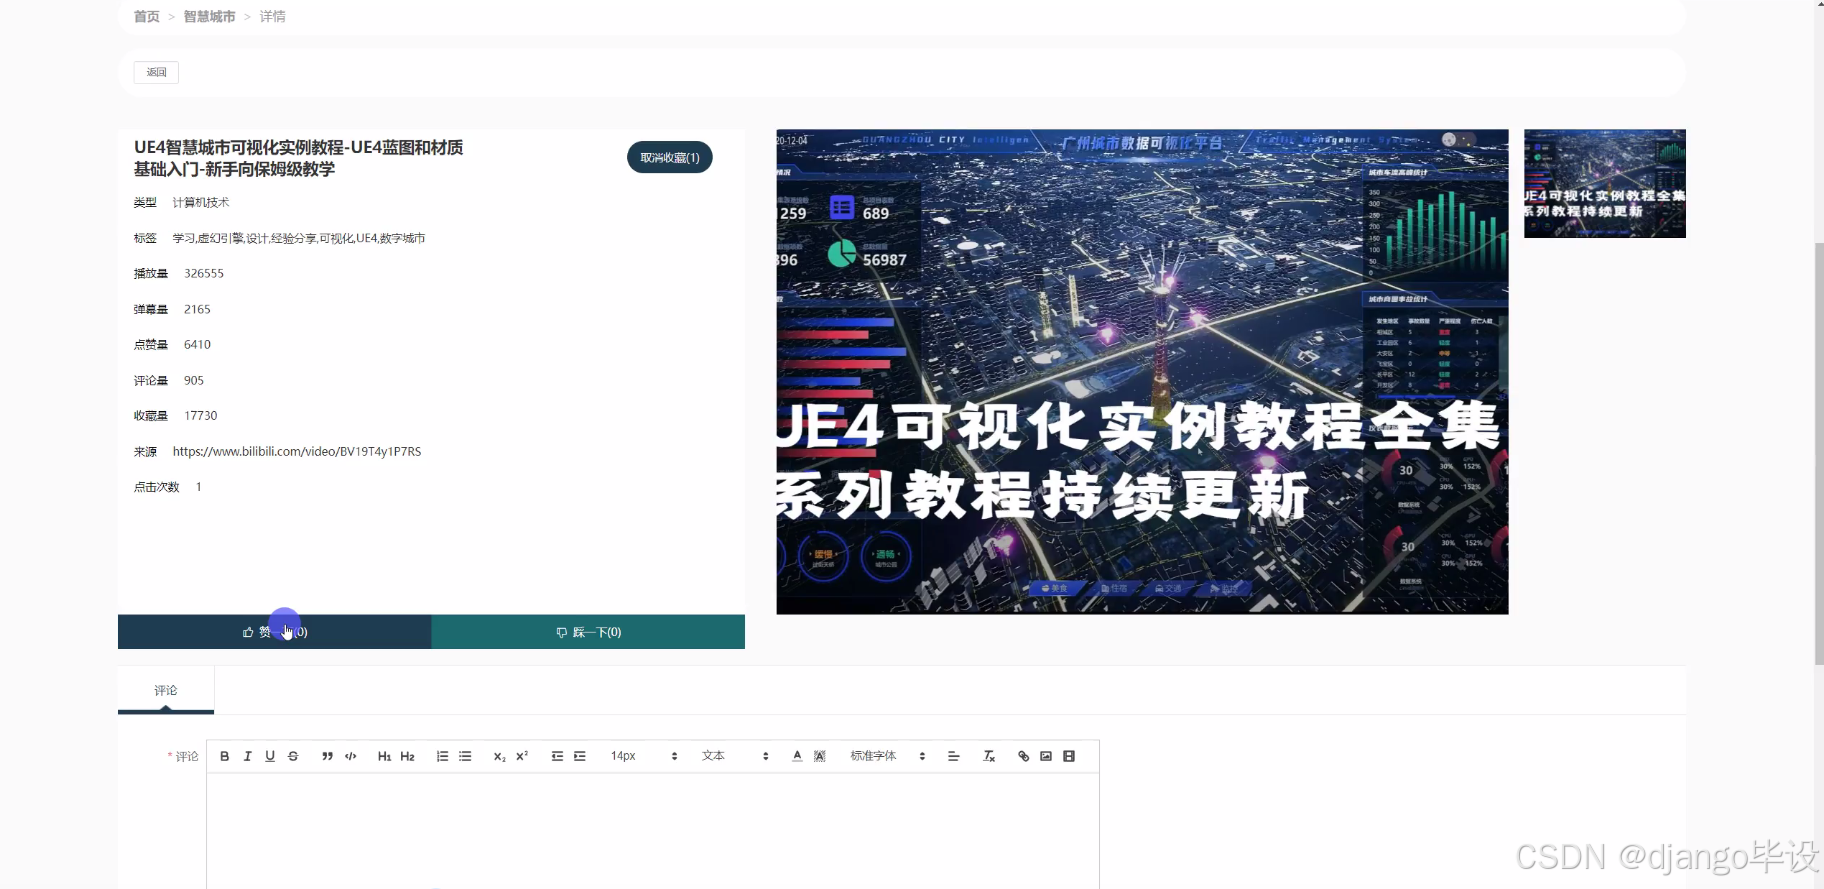The height and width of the screenshot is (889, 1824).
Task: Go to 首页 in the breadcrumb
Action: point(147,17)
